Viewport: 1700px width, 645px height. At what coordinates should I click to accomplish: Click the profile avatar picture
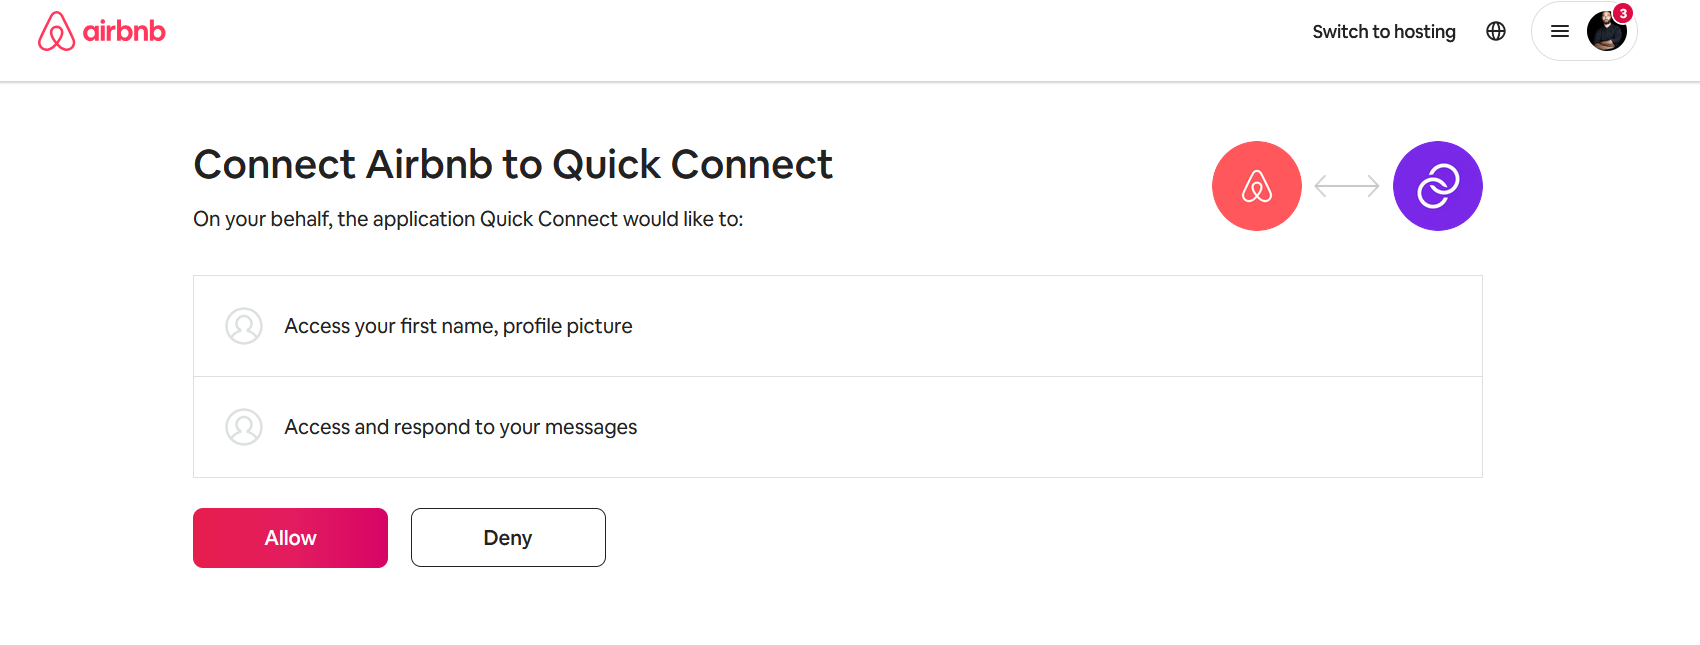click(1607, 31)
